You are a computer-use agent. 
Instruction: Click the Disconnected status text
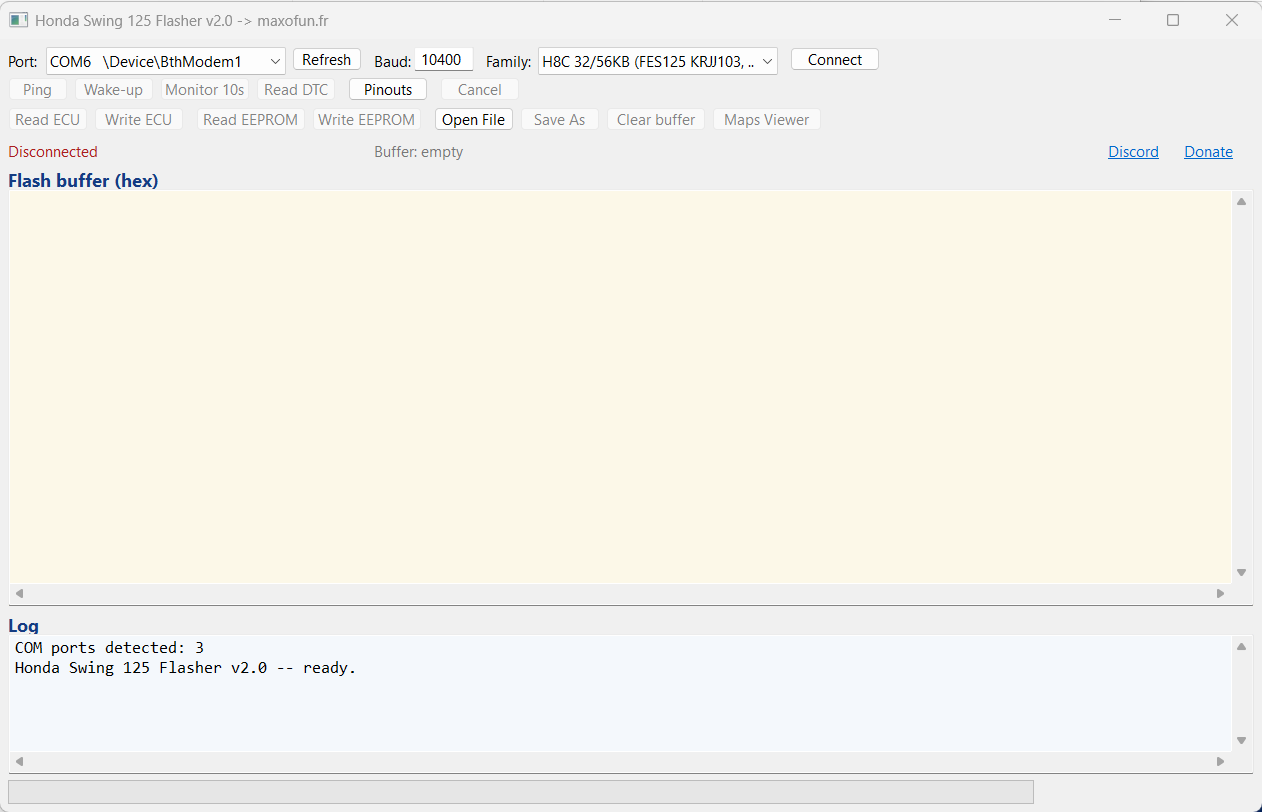click(x=53, y=152)
